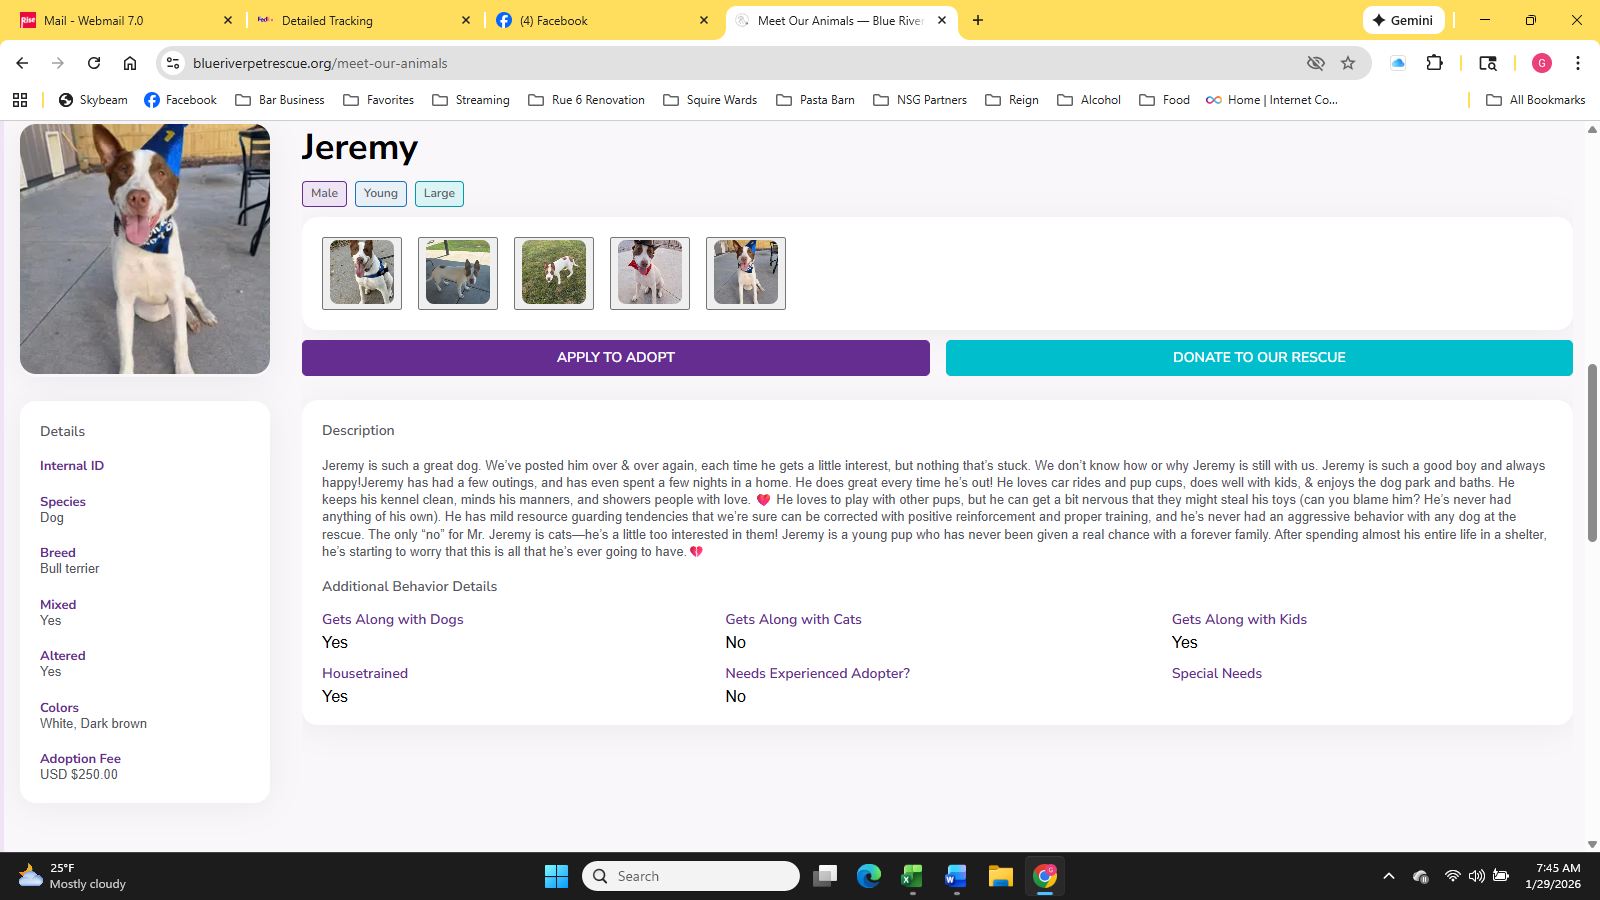Switch to the Mail - Webmail 7.0 tab
Image resolution: width=1600 pixels, height=900 pixels.
tap(125, 20)
